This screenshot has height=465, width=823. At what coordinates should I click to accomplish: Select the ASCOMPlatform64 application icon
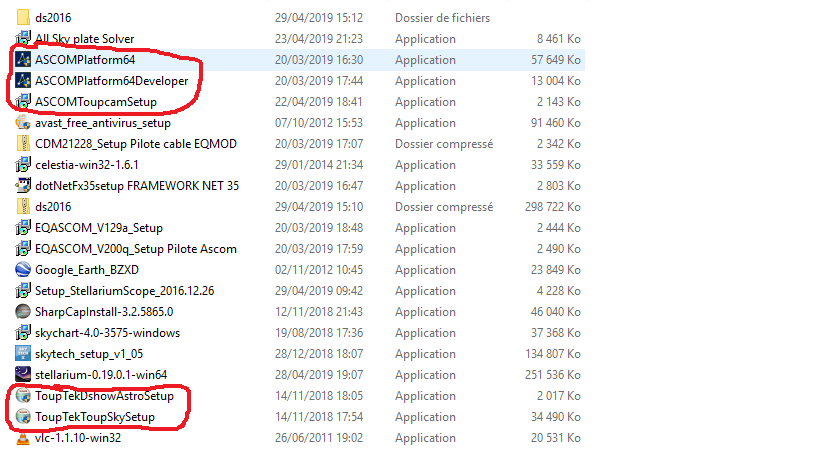point(24,60)
